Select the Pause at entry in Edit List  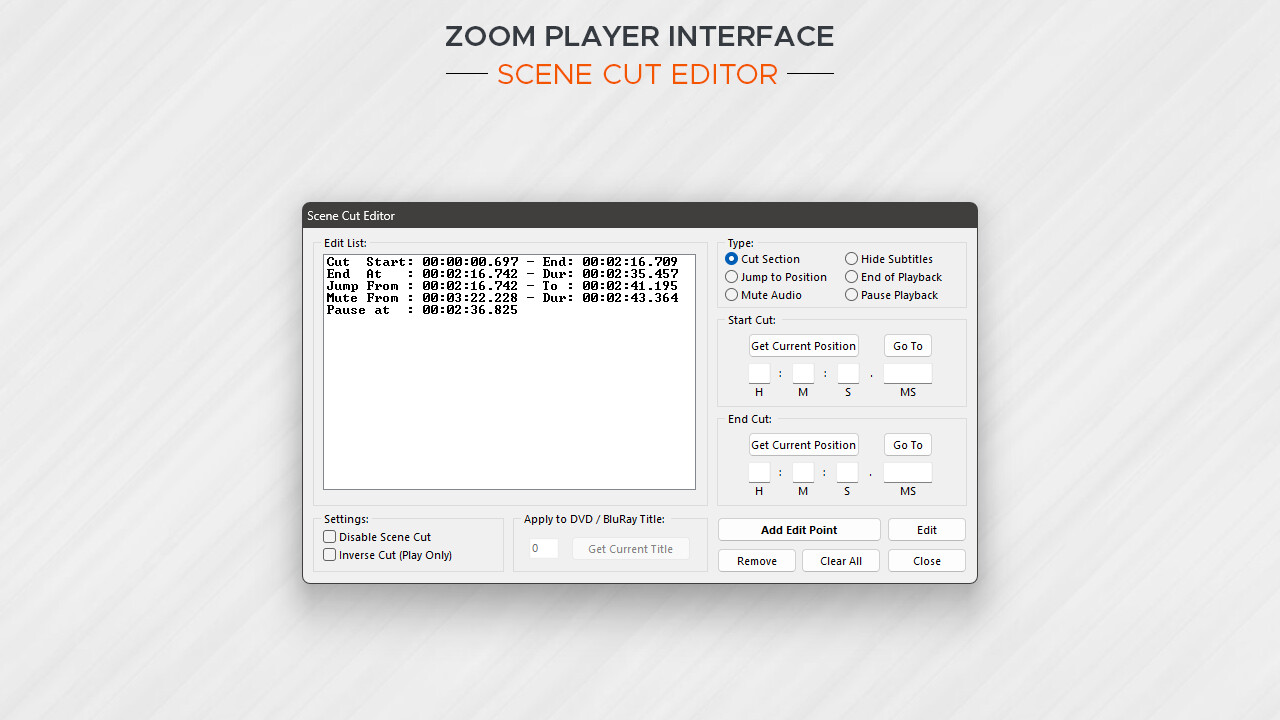(x=422, y=309)
